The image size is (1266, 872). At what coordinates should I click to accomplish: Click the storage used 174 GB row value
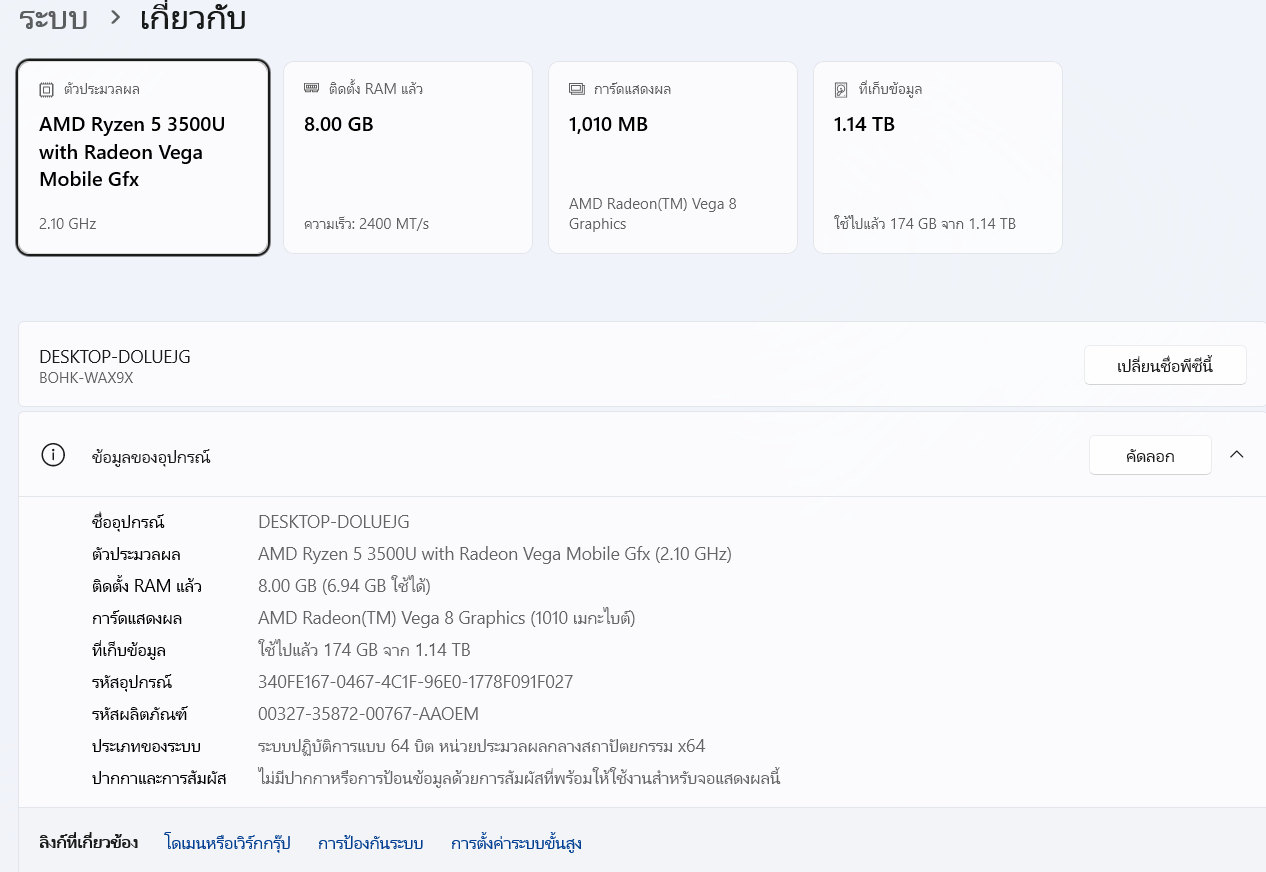[x=364, y=650]
